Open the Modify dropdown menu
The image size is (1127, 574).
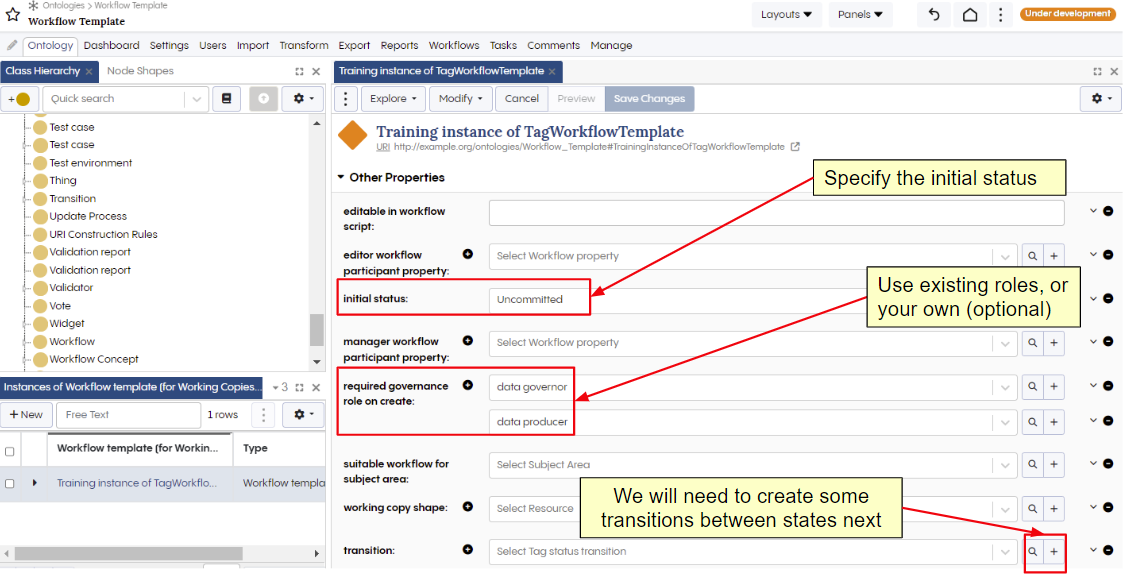coord(460,98)
